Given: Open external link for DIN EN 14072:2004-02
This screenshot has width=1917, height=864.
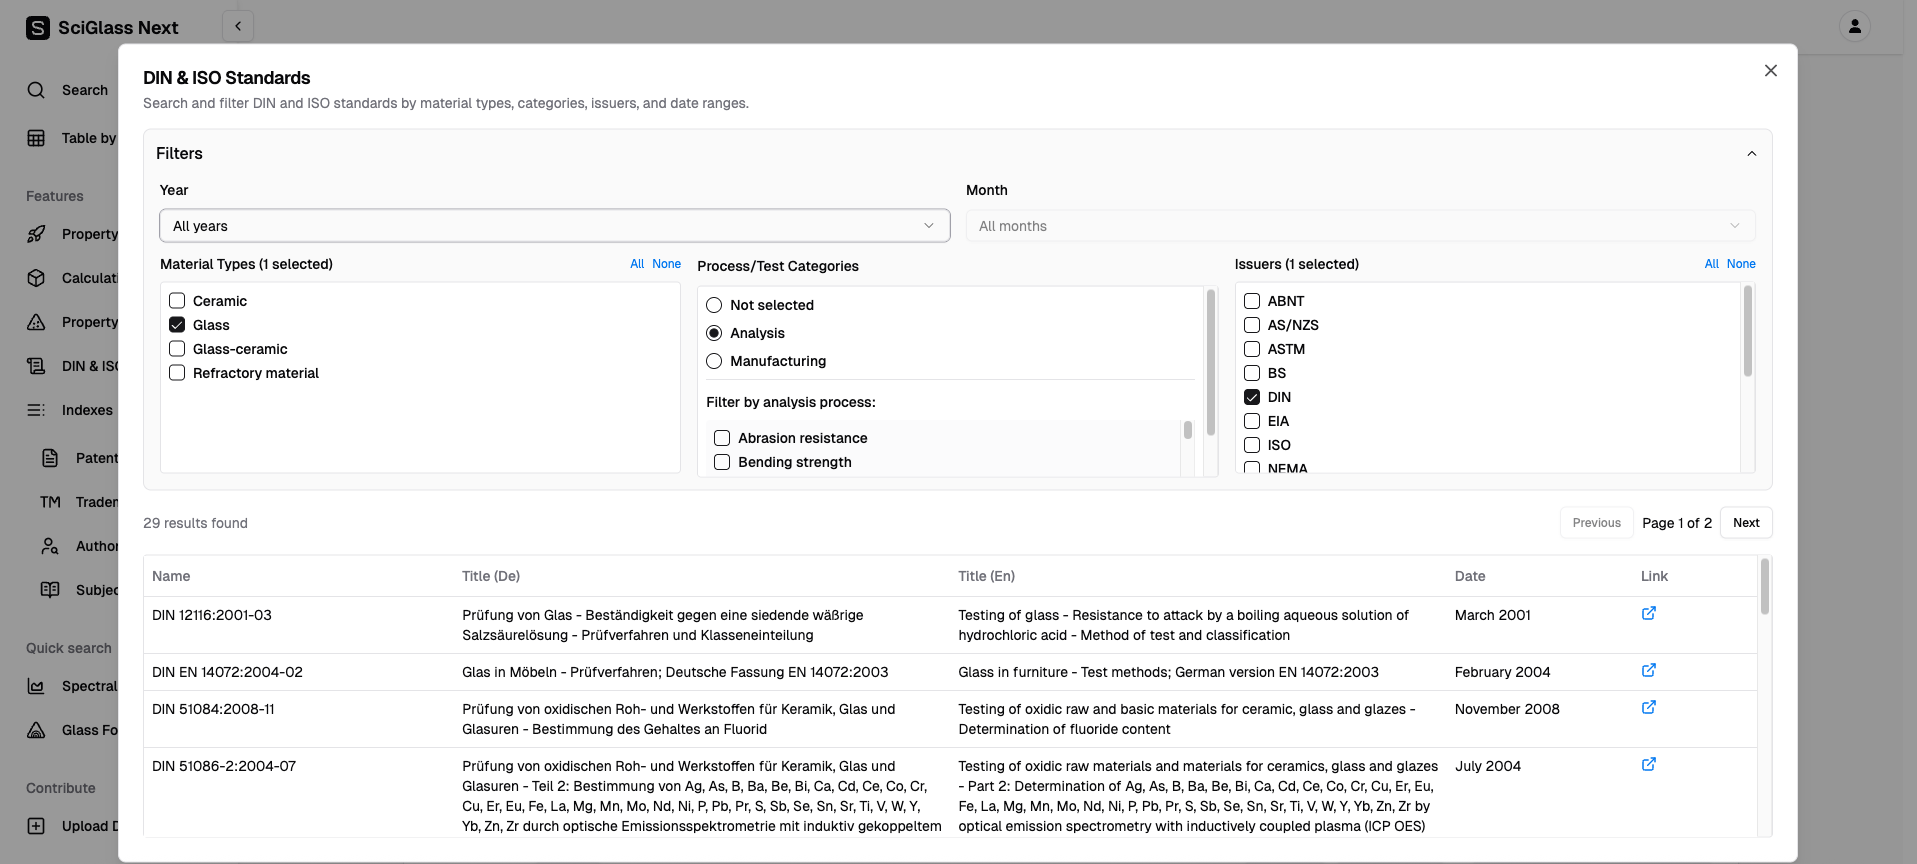Looking at the screenshot, I should click(x=1648, y=671).
